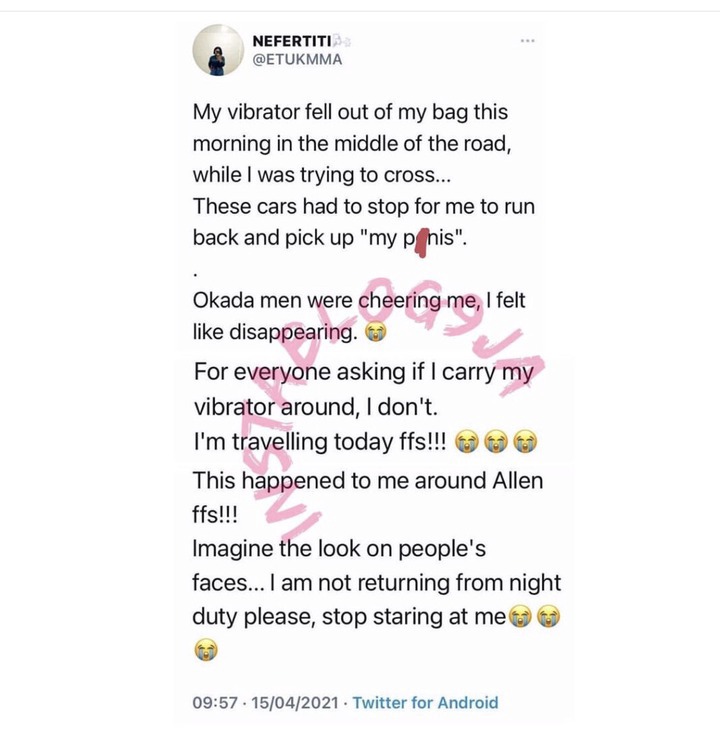Screen dimensions: 720x744
Task: Open the 'Twitter for Android' source link
Action: [425, 703]
